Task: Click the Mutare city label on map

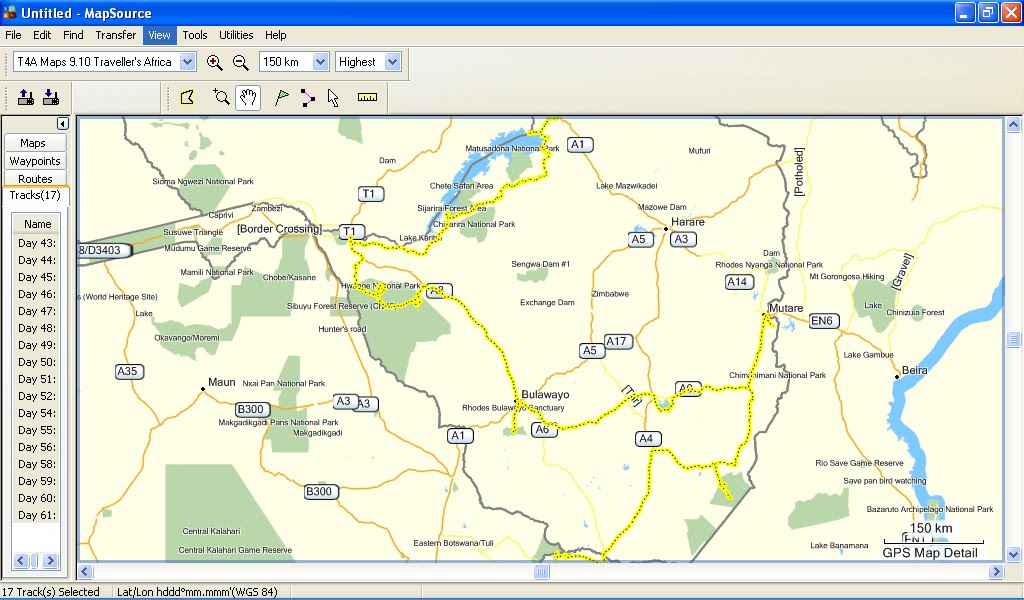Action: tap(786, 308)
